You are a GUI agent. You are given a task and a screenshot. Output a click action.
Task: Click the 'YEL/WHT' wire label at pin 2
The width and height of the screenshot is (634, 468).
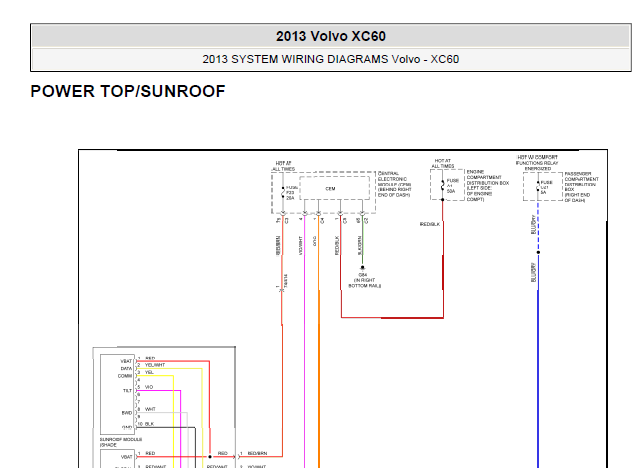click(x=155, y=365)
